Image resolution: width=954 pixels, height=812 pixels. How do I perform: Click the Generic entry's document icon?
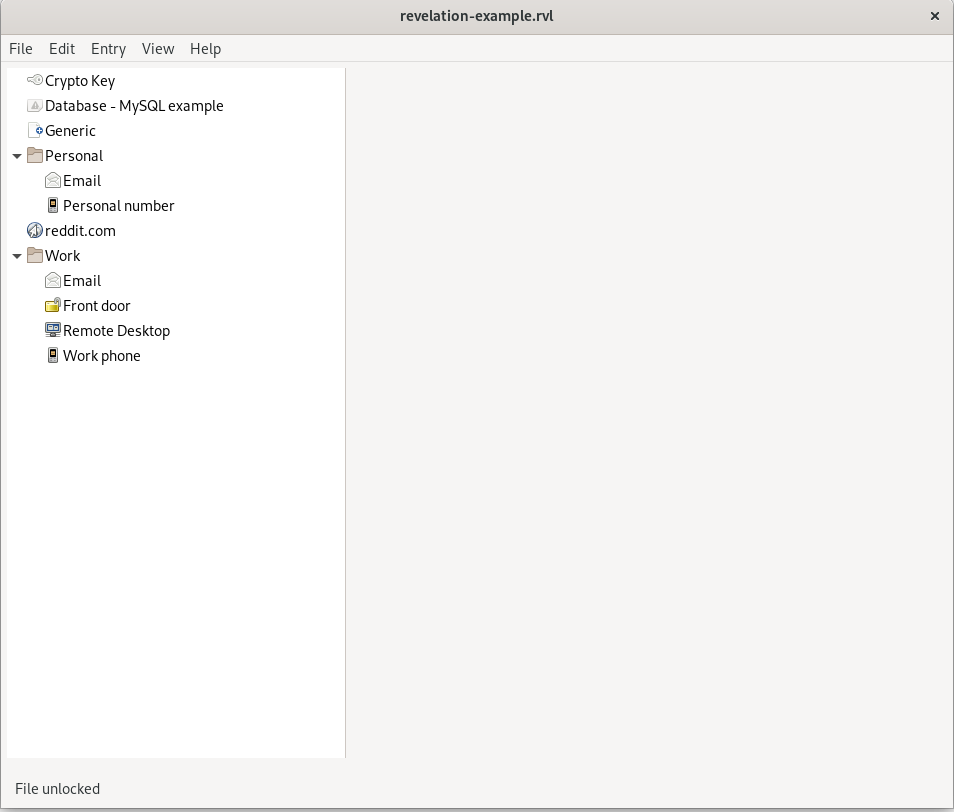click(35, 130)
